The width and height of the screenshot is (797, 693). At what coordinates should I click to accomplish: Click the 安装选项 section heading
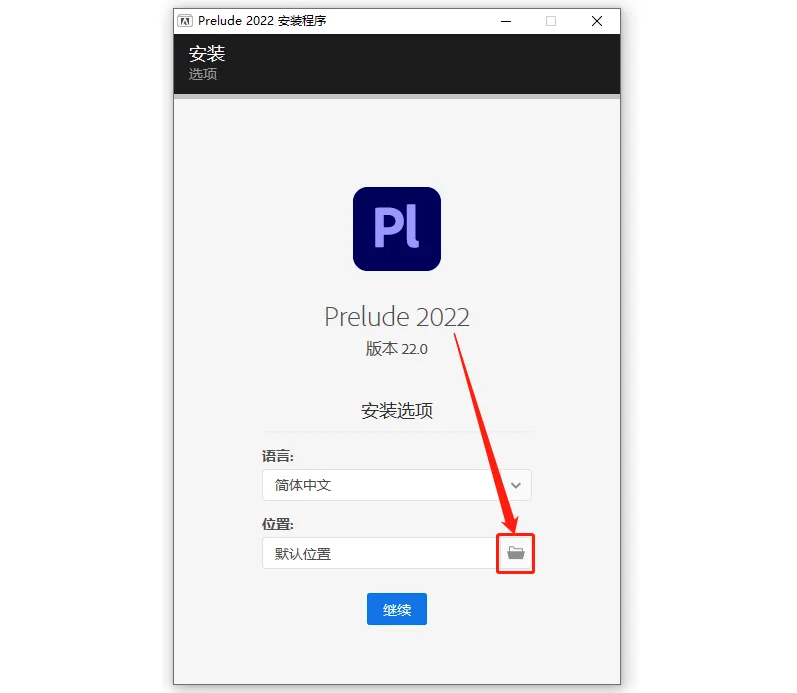(396, 411)
